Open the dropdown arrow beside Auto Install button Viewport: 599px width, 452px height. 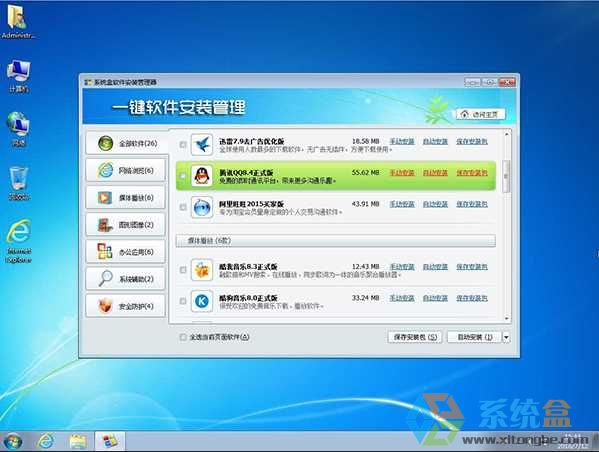(506, 337)
